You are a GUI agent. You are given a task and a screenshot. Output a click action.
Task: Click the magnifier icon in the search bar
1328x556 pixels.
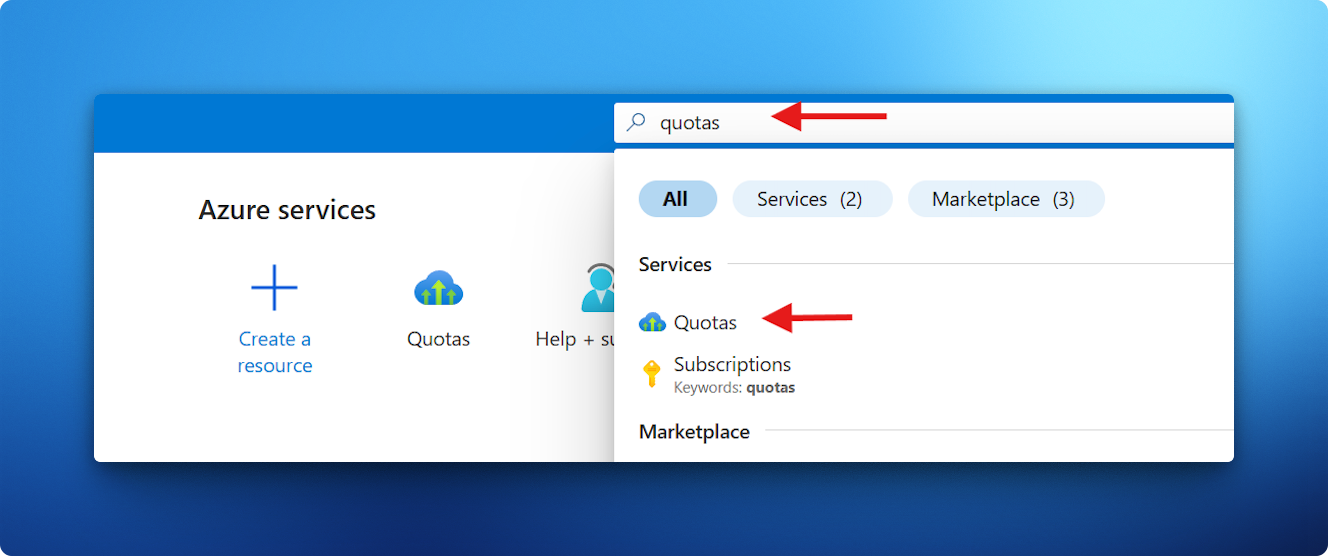click(x=635, y=123)
